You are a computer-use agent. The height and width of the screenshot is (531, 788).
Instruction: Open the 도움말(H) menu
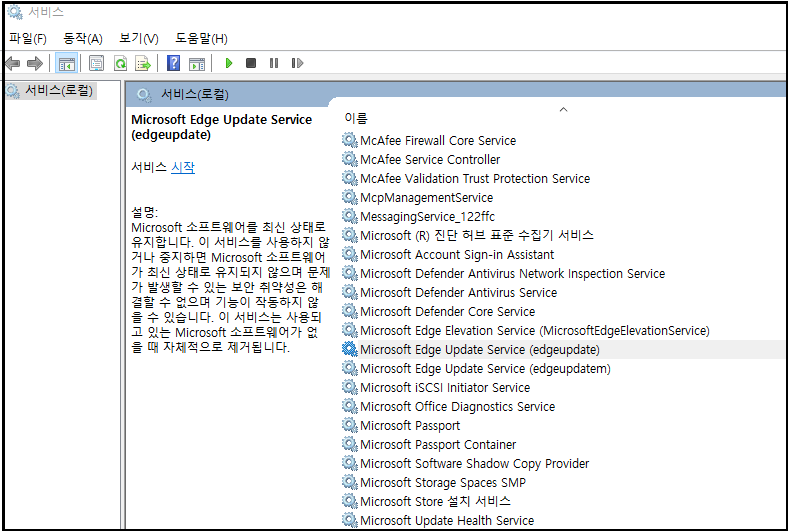pyautogui.click(x=201, y=39)
